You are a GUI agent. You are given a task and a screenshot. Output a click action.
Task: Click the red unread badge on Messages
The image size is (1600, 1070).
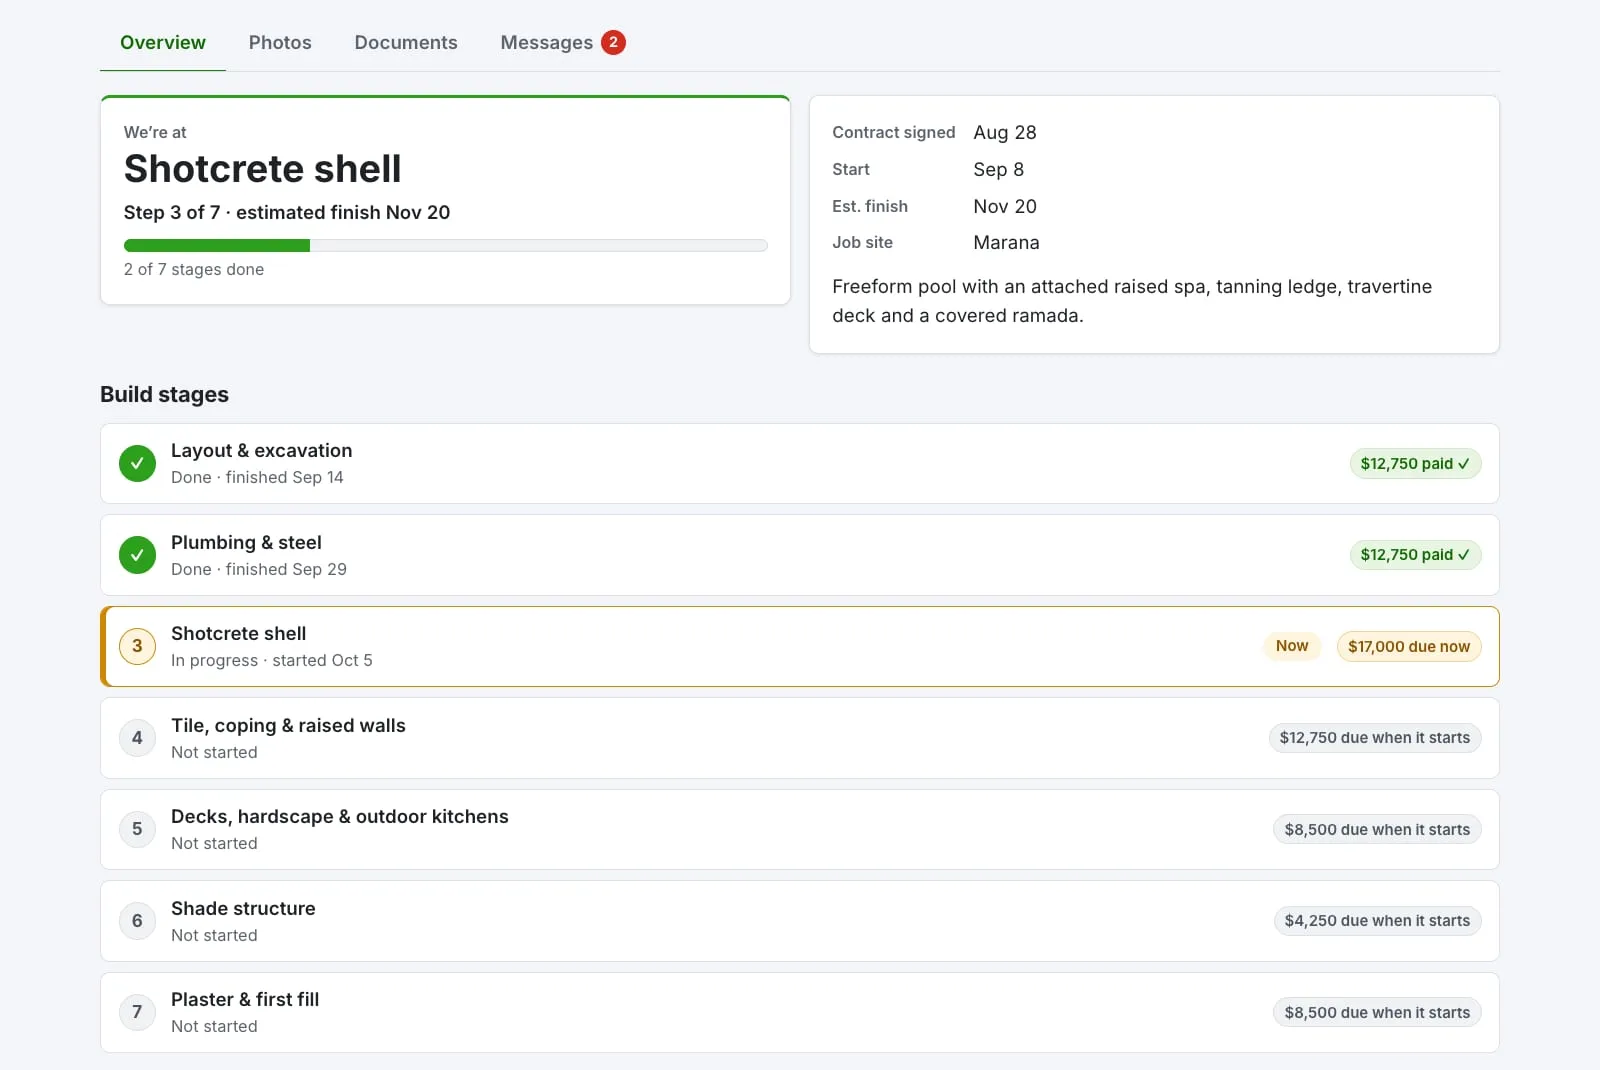click(x=613, y=42)
